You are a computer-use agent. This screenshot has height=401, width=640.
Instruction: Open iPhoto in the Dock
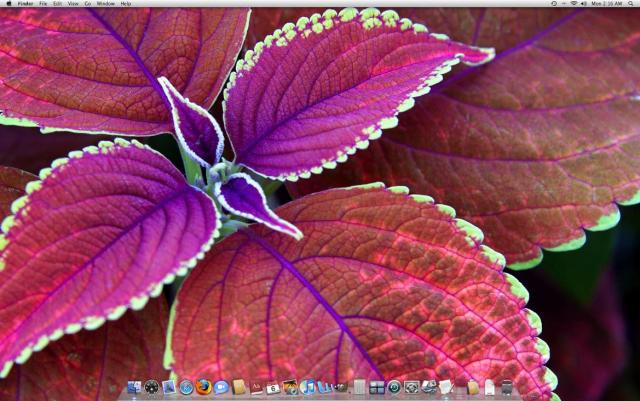pyautogui.click(x=290, y=387)
